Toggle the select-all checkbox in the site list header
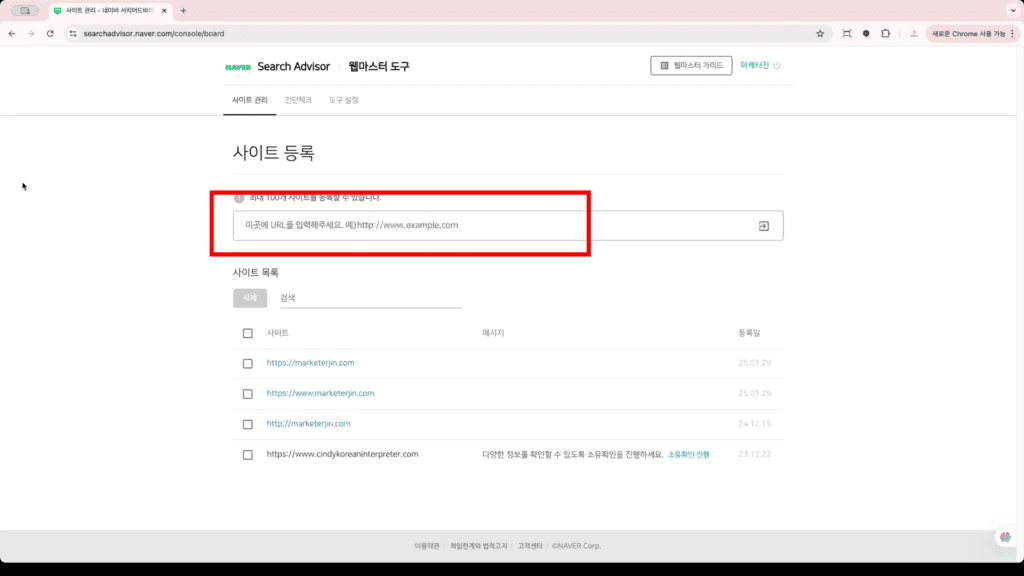 tap(247, 333)
